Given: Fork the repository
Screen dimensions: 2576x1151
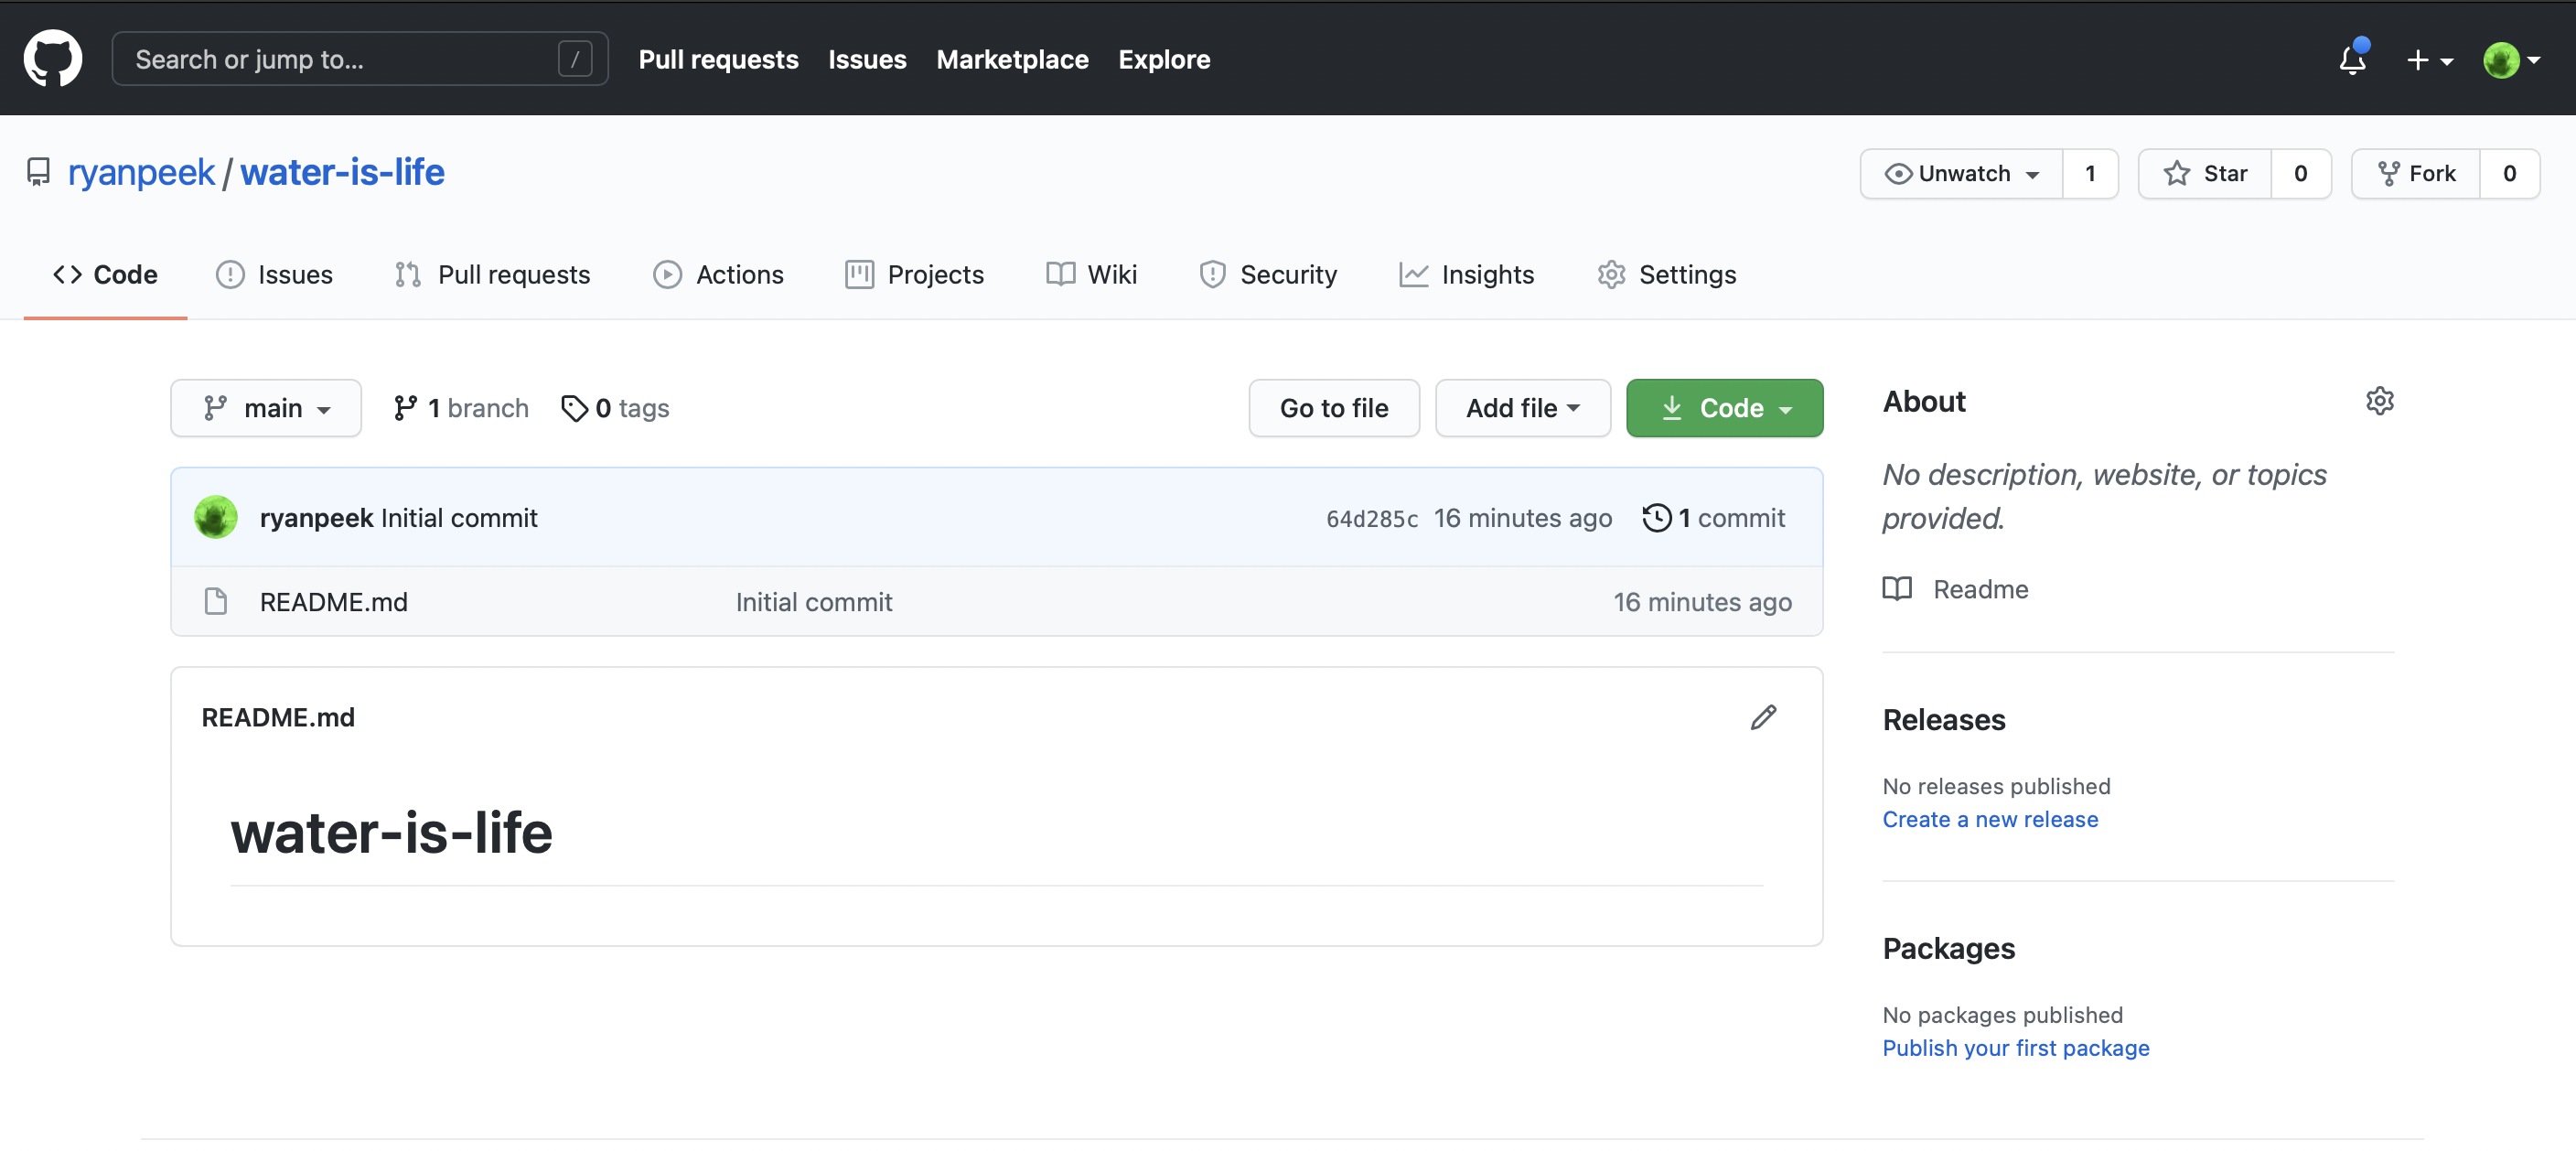Looking at the screenshot, I should tap(2416, 174).
